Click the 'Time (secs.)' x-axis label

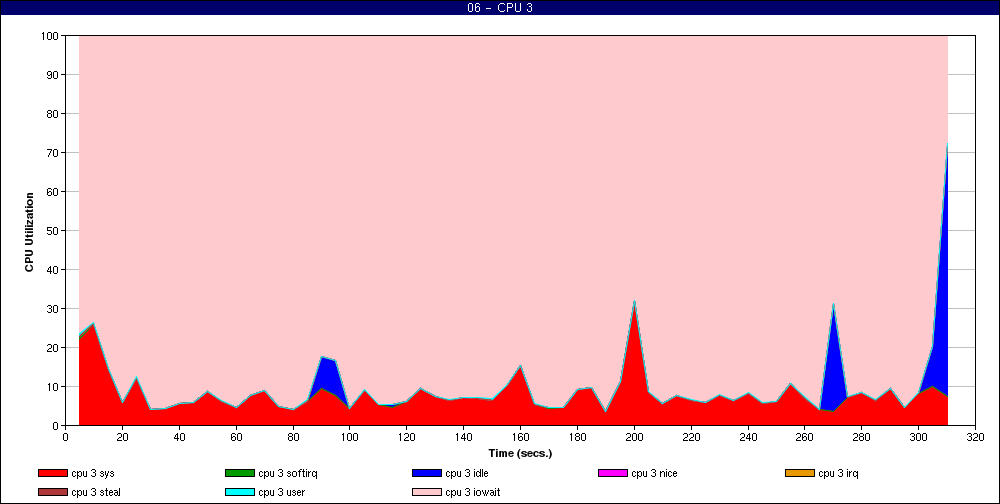click(520, 454)
